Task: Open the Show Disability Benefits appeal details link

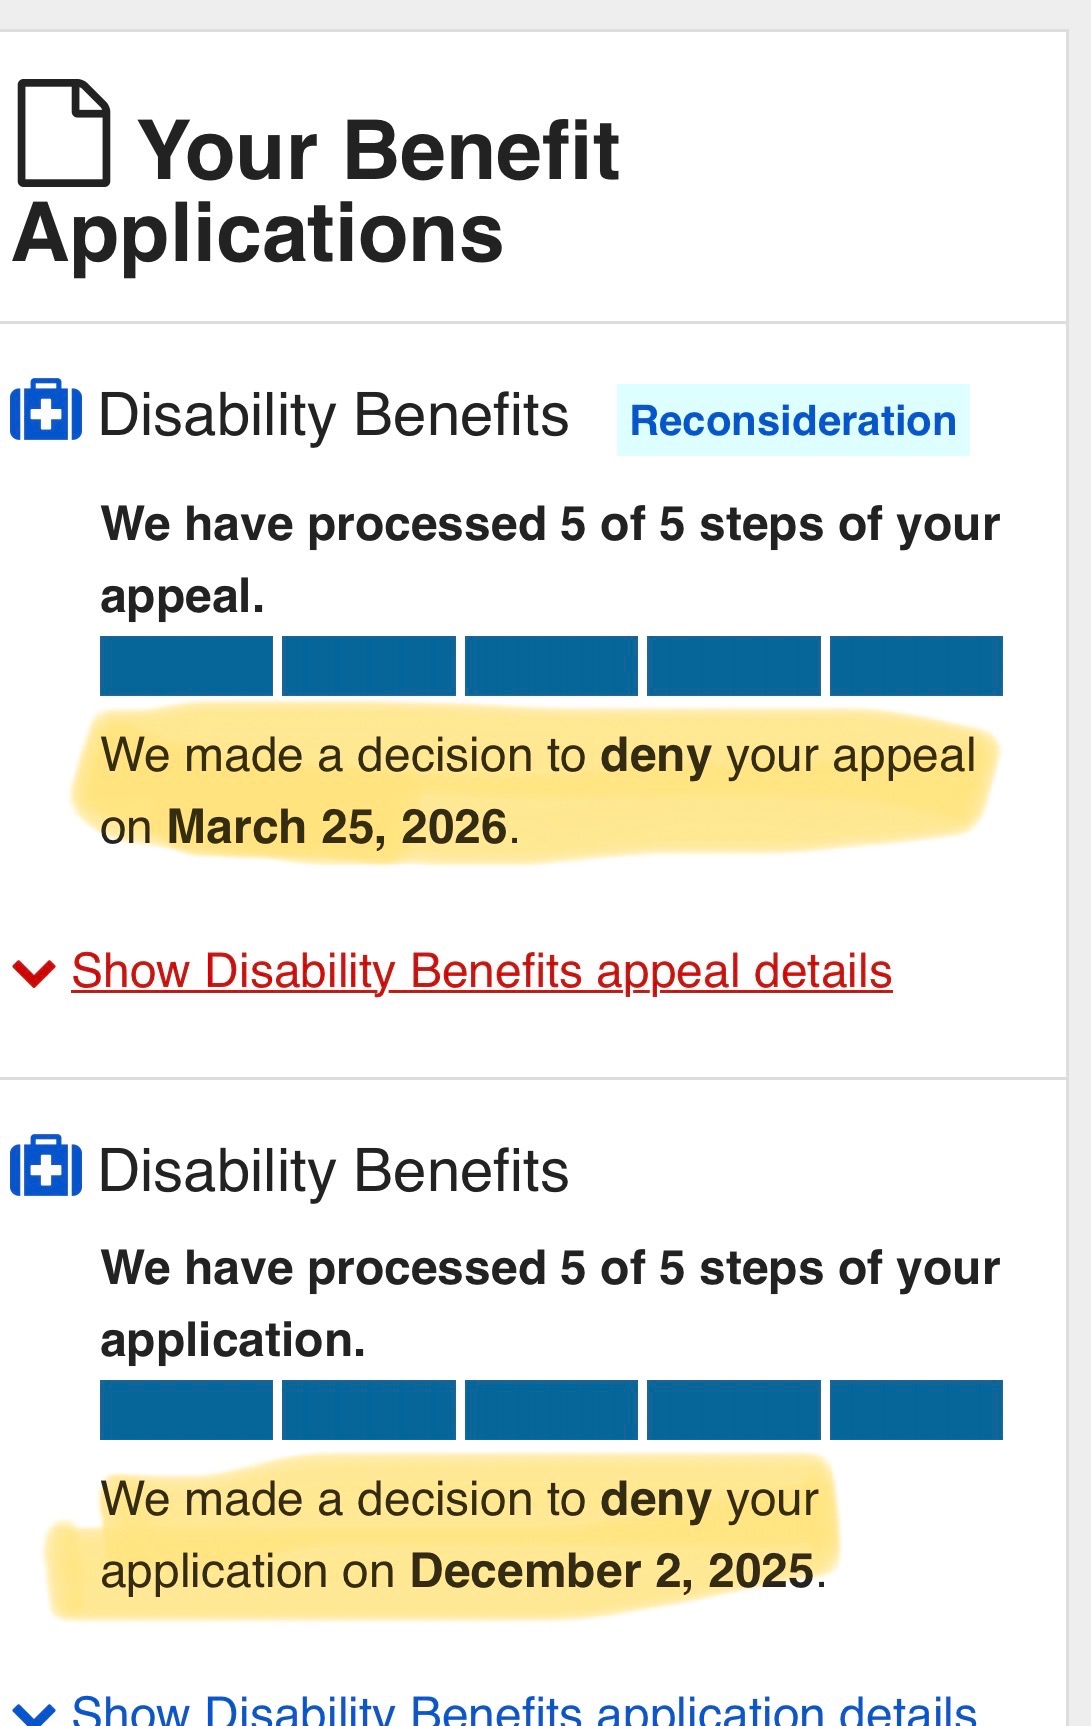Action: [x=481, y=971]
